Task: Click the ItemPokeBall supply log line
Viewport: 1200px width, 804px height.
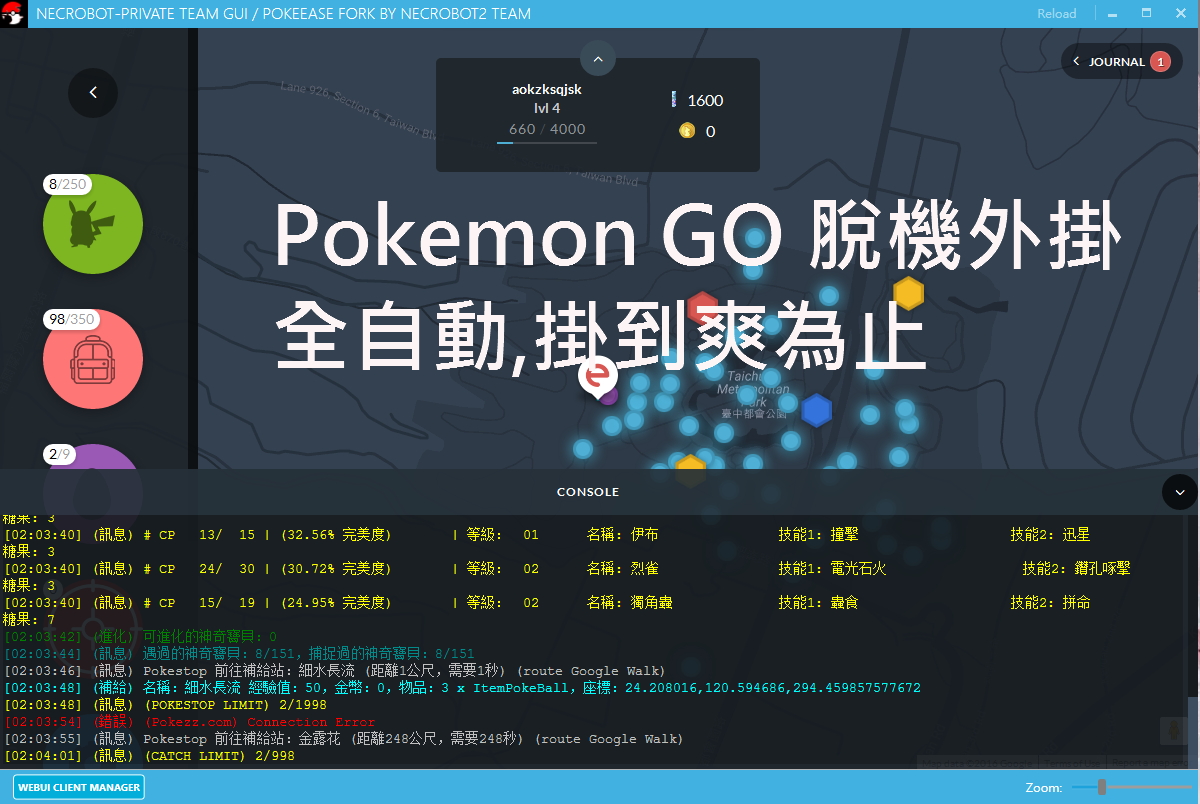Action: point(462,688)
